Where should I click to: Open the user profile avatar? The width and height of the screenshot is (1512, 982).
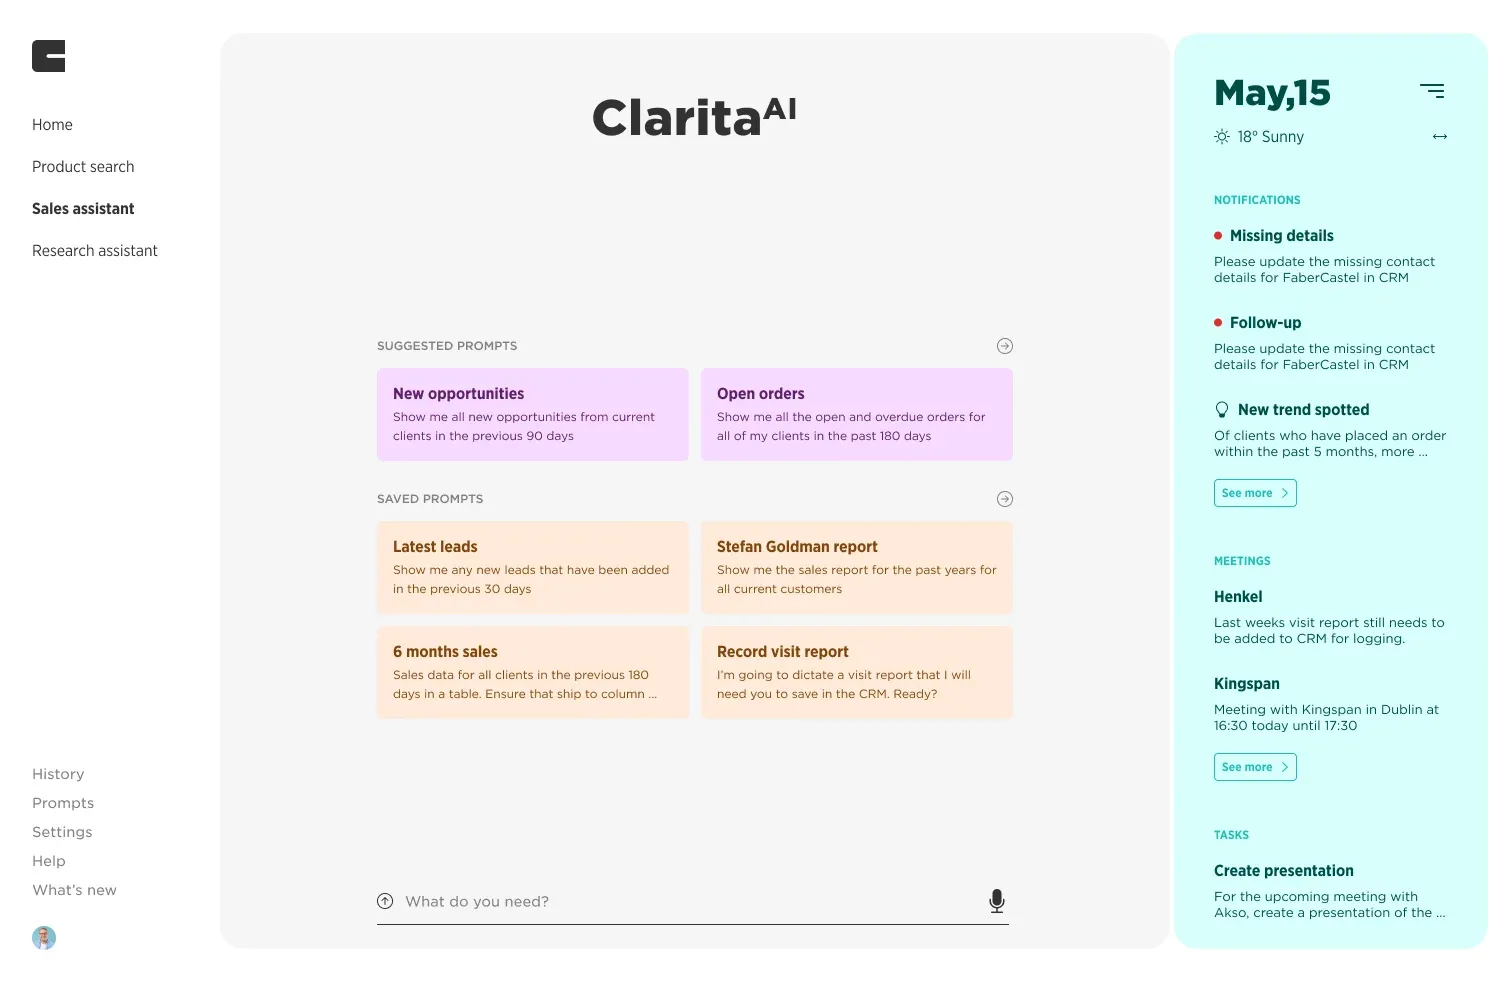[44, 937]
